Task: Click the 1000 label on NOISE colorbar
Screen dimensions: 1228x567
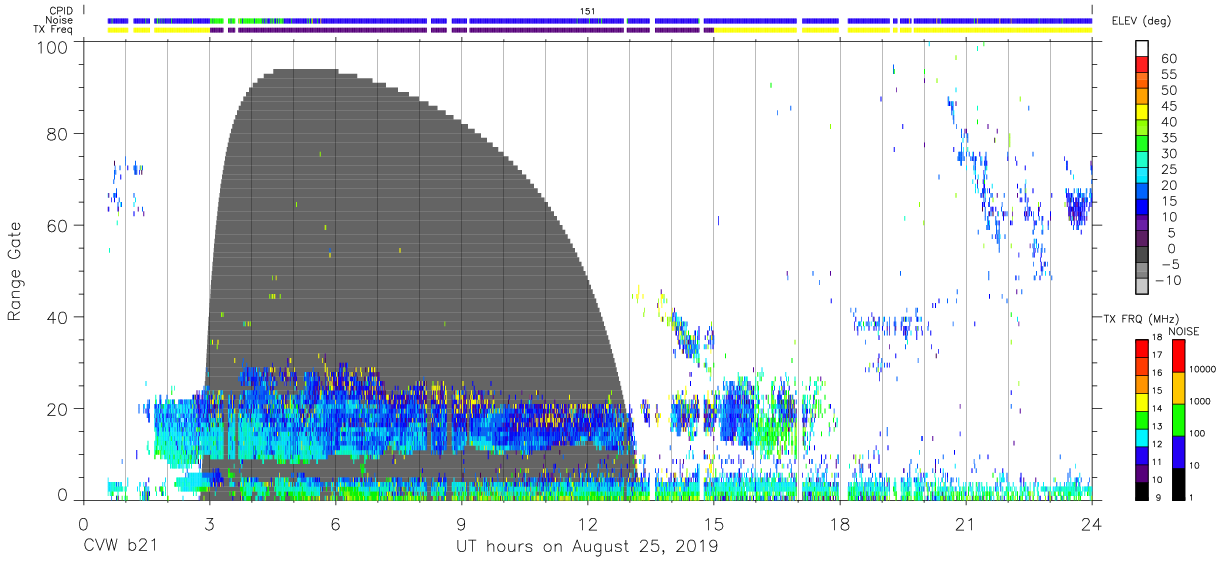Action: click(1200, 402)
